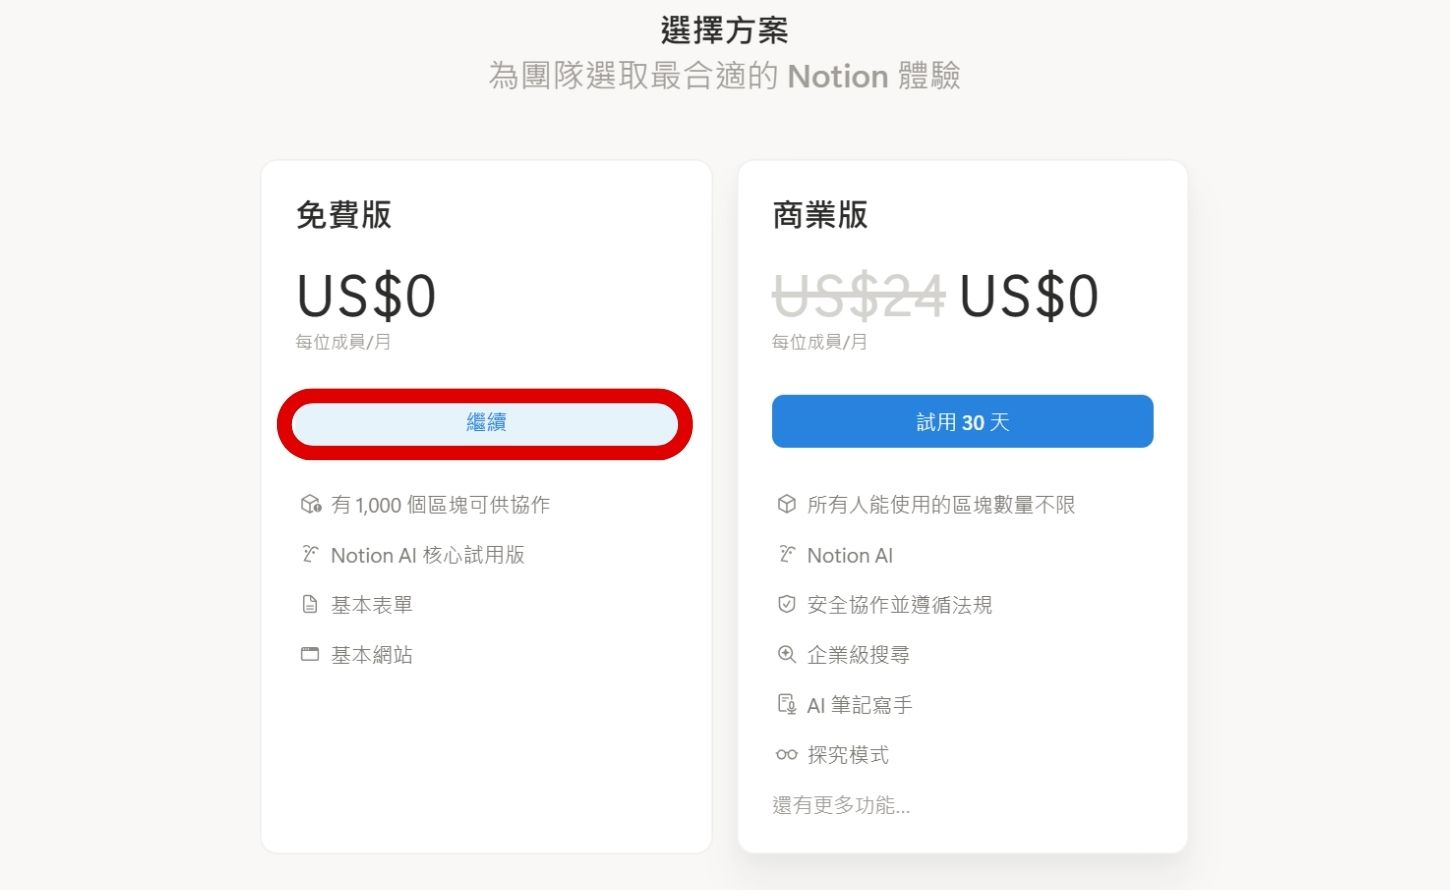The height and width of the screenshot is (890, 1450).
Task: Select the Notion AI icon in 商業版
Action: (786, 554)
